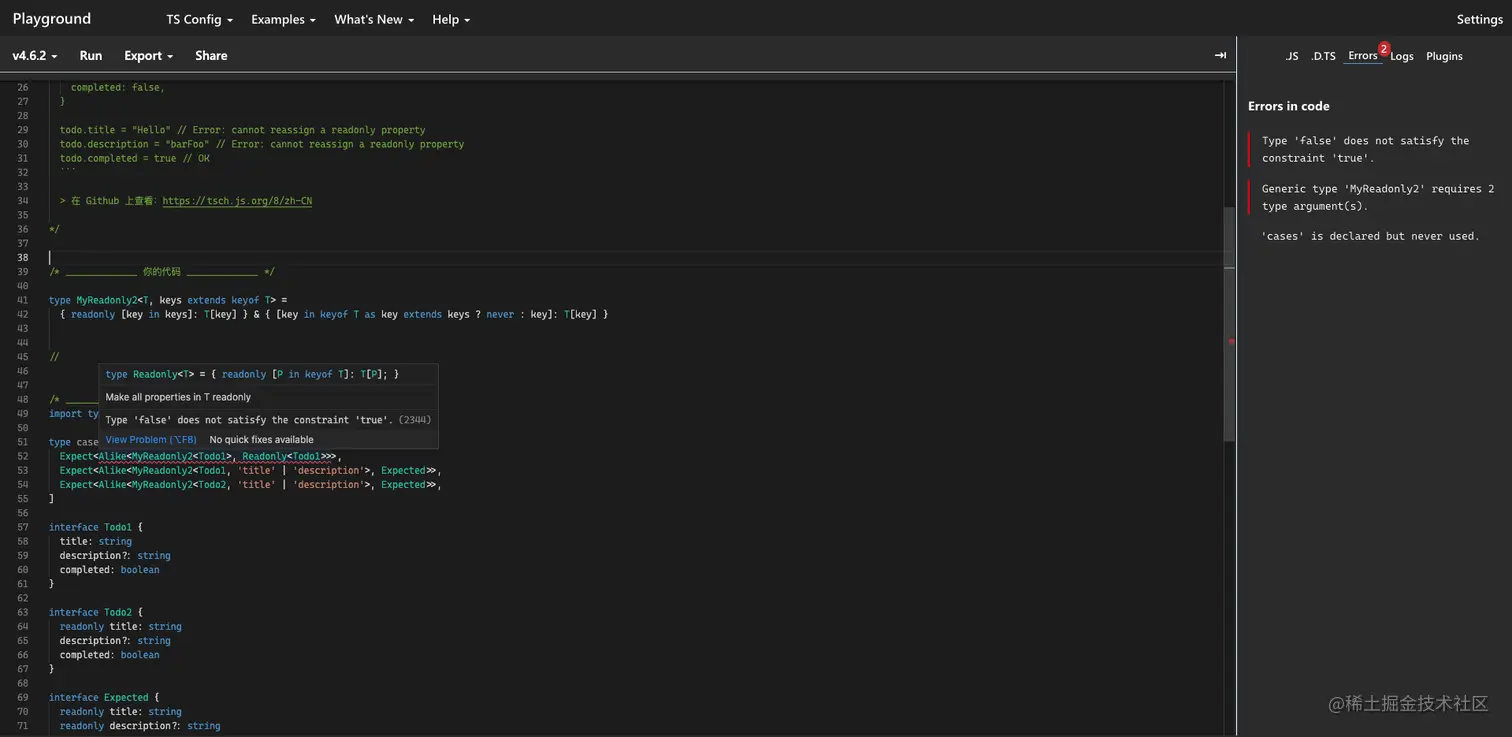This screenshot has height=737, width=1512.
Task: Select the Errors tab
Action: [x=1363, y=56]
